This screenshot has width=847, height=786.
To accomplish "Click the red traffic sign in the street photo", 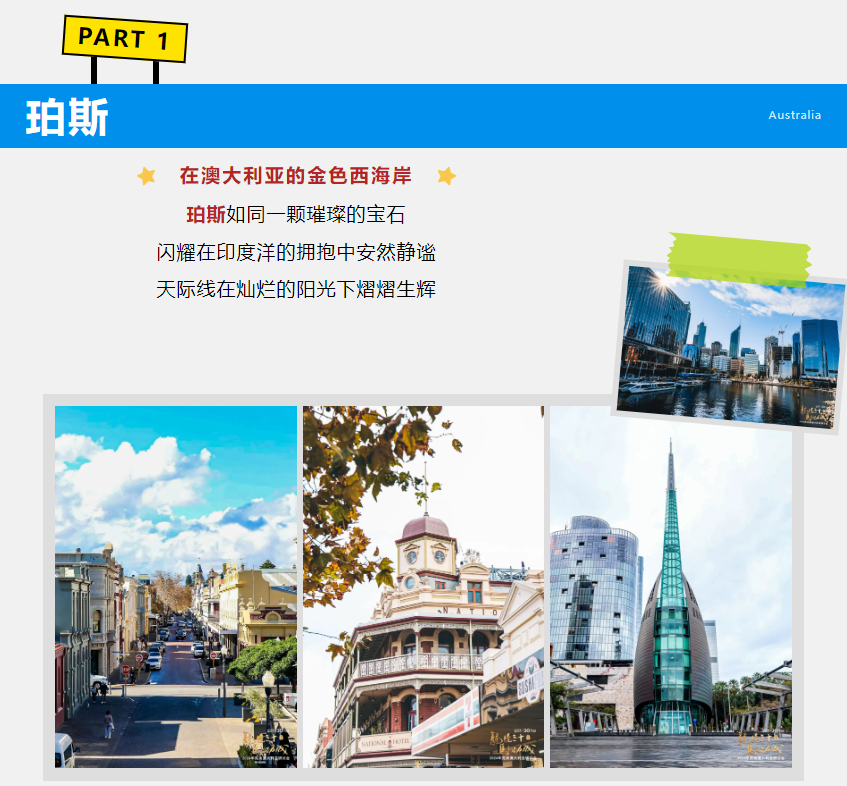I will click(124, 669).
